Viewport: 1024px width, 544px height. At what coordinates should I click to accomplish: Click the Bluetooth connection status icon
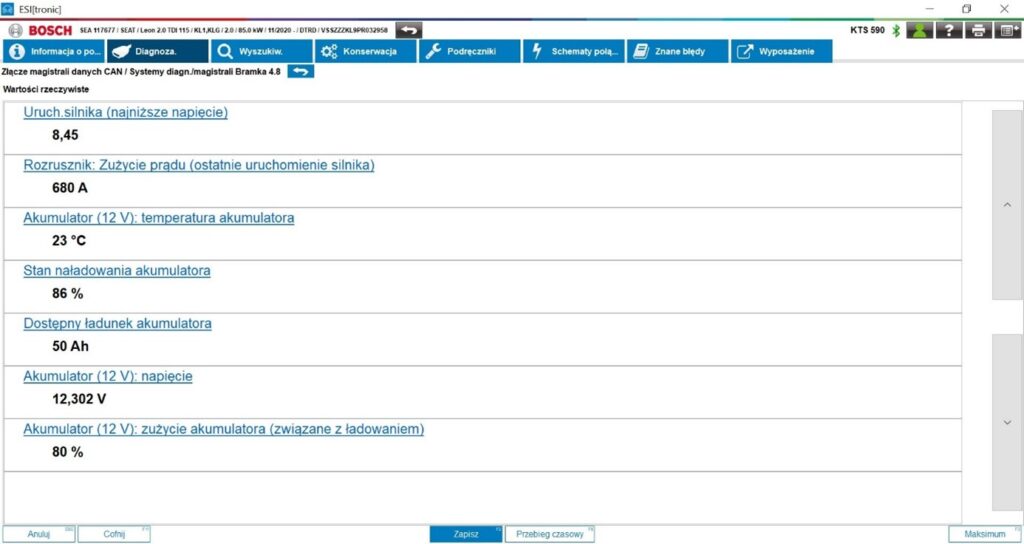coord(896,30)
